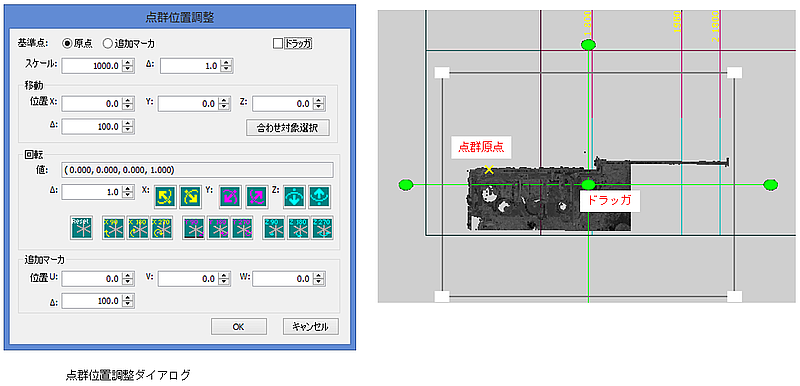The width and height of the screenshot is (800, 386).
Task: Click the 回転 Δ input field
Action: click(x=92, y=192)
